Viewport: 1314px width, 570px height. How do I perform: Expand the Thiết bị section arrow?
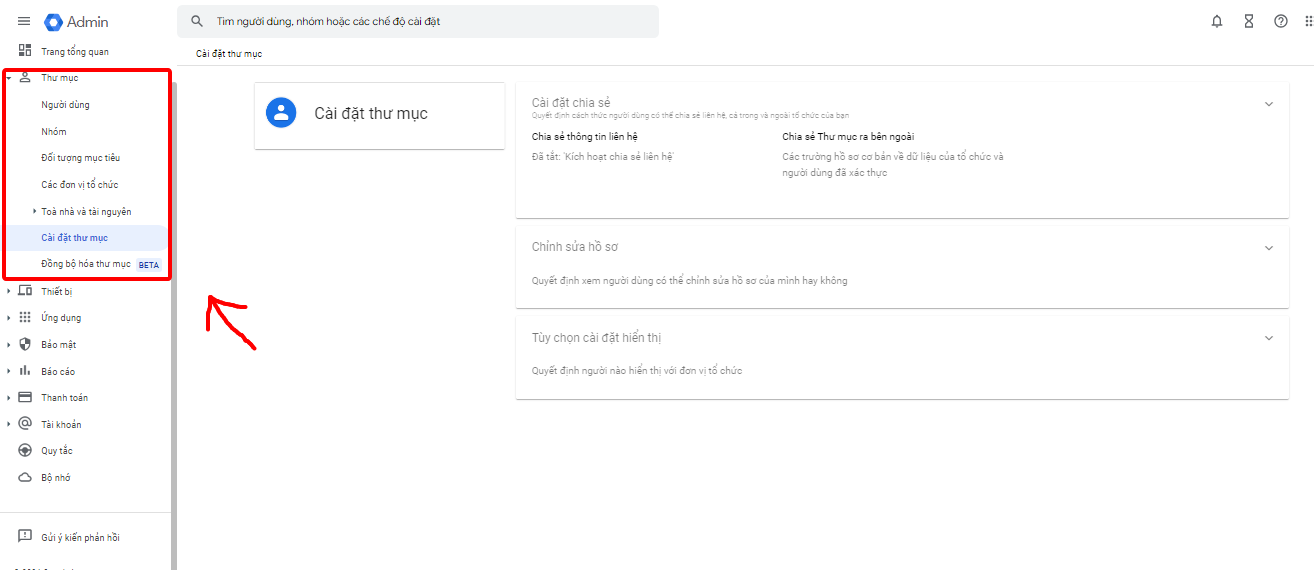pos(9,291)
